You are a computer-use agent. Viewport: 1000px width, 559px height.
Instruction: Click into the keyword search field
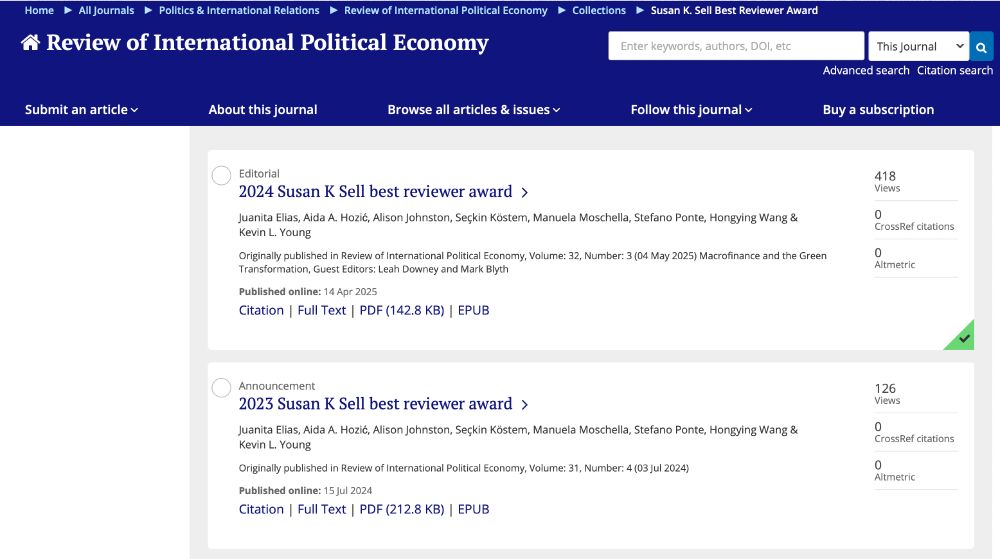tap(736, 46)
